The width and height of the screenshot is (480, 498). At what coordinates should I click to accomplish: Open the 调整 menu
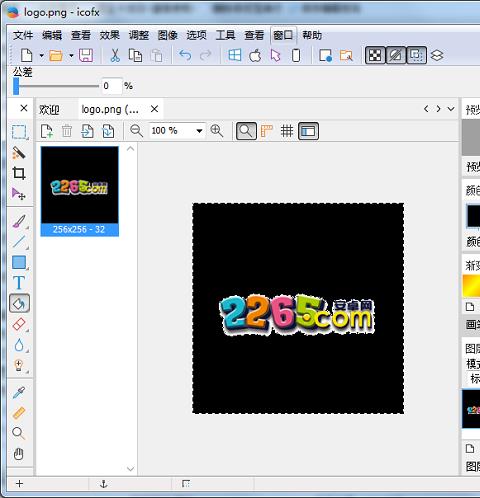(x=139, y=35)
